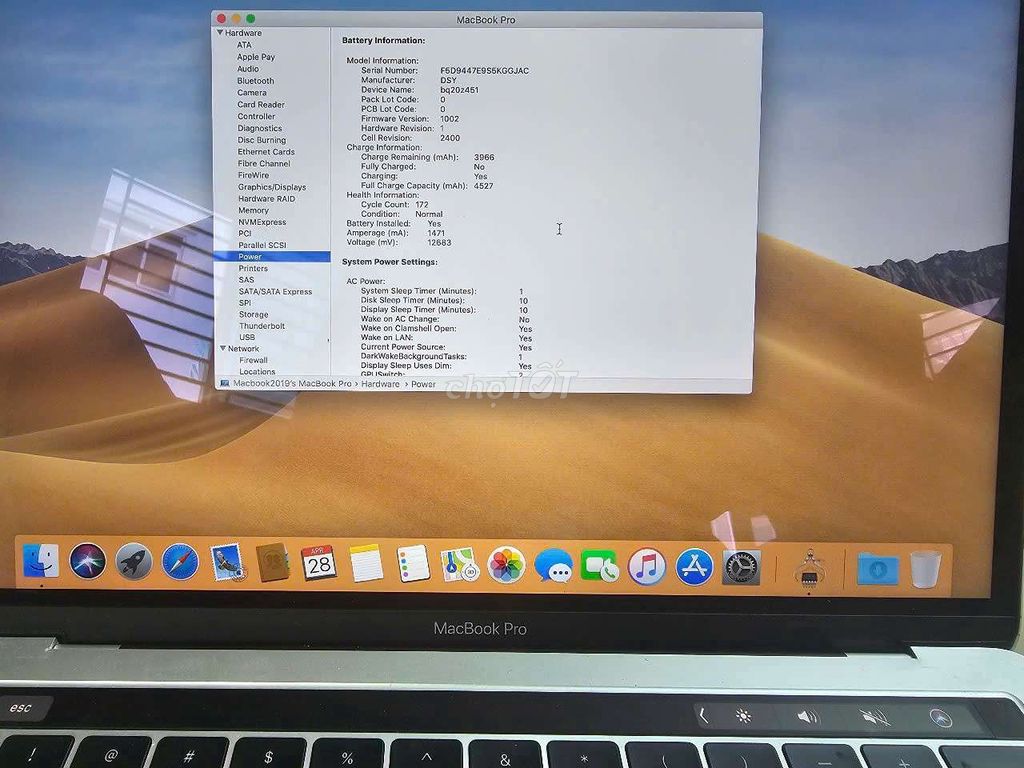
Task: Select Diagnostics in sidebar
Action: point(260,128)
